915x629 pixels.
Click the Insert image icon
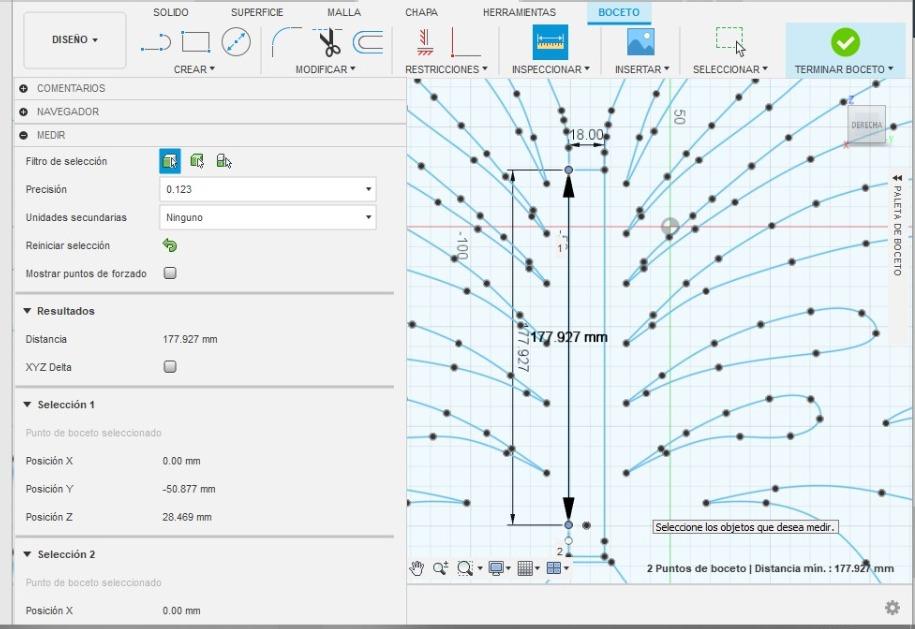pyautogui.click(x=640, y=42)
